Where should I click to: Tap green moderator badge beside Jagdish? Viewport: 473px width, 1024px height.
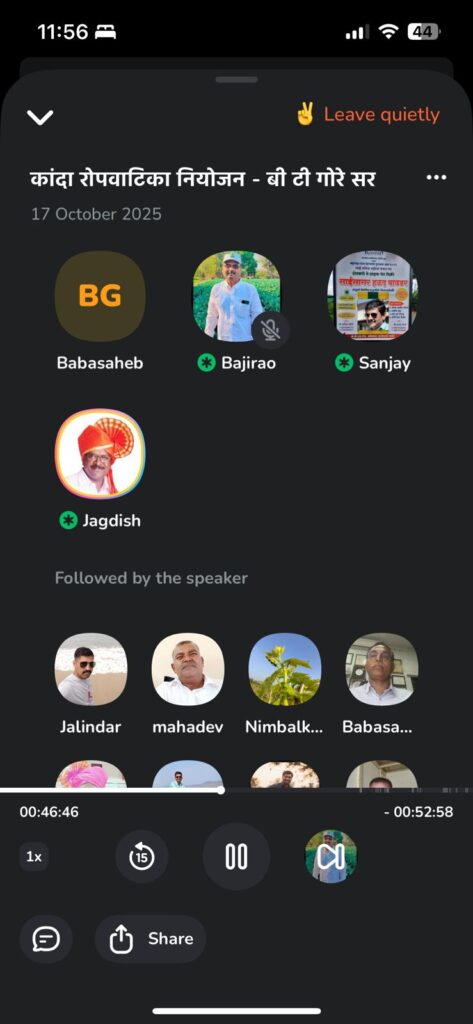[x=68, y=520]
